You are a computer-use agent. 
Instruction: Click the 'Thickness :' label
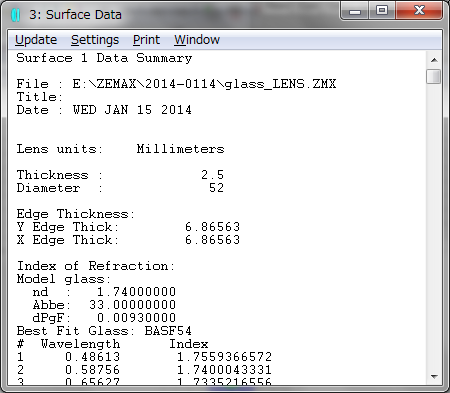tap(60, 175)
